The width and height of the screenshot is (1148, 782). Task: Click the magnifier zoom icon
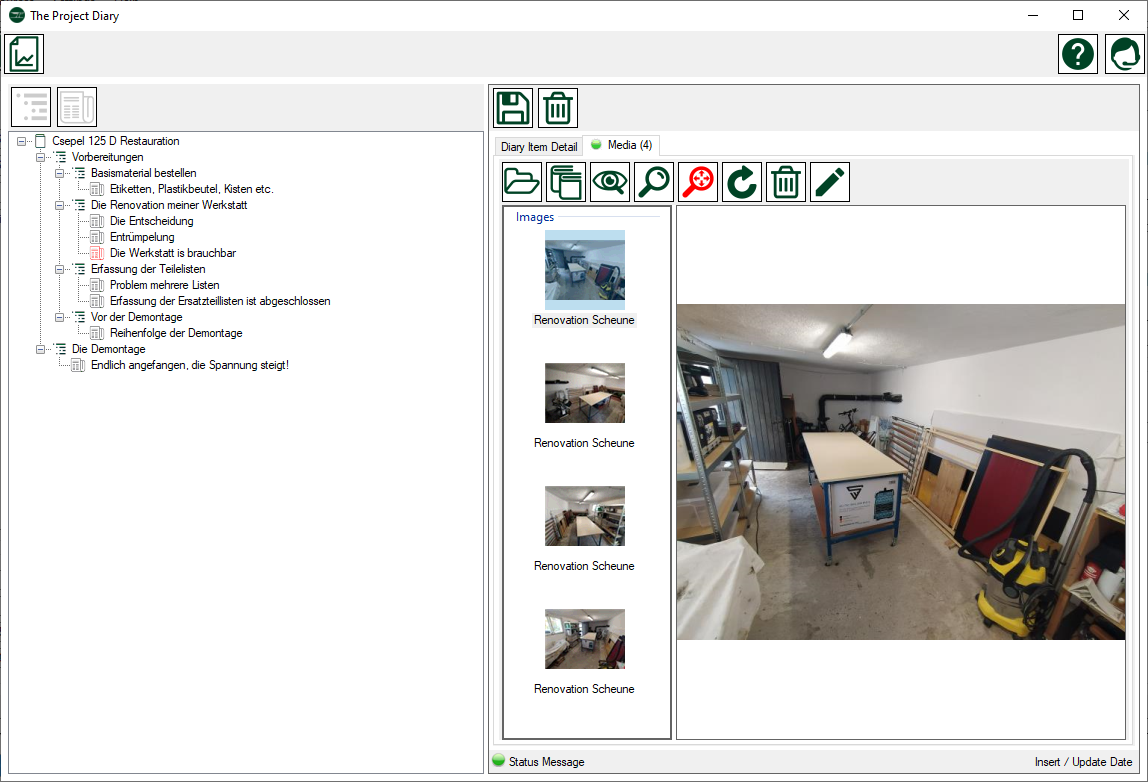click(x=654, y=182)
